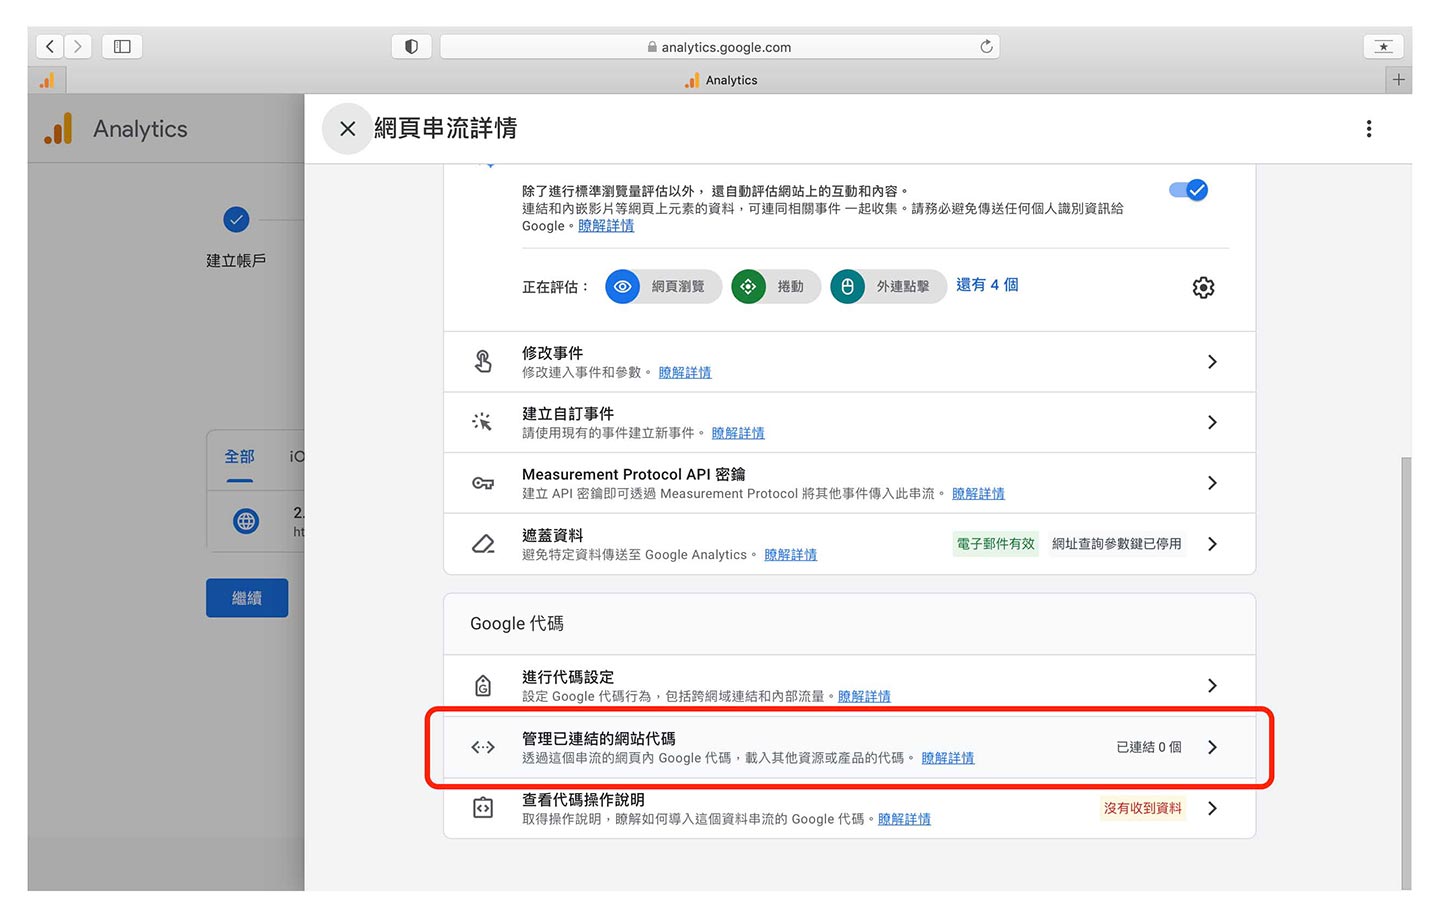1440x917 pixels.
Task: Expand 查看代碼操作說明 row chevron
Action: 1212,809
